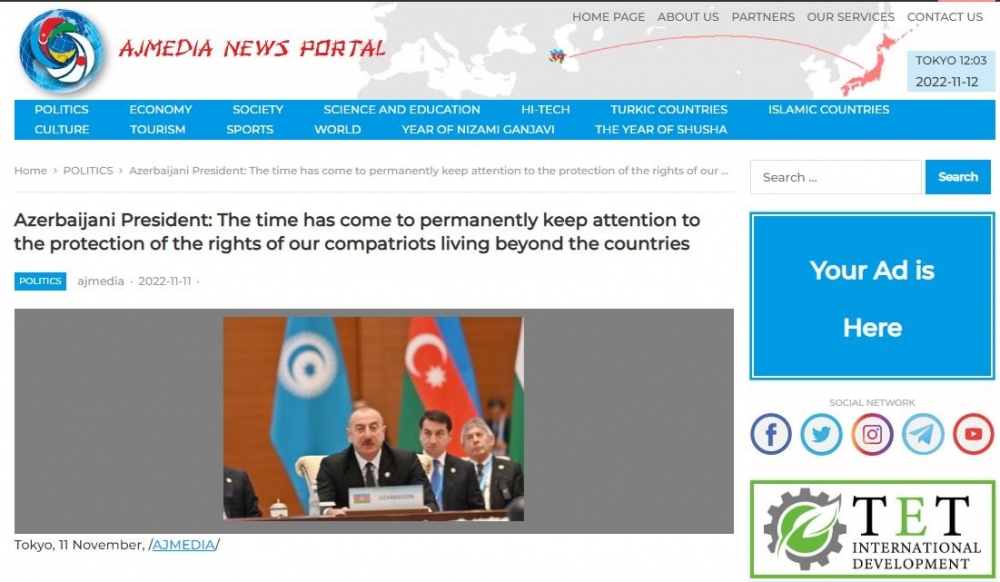Click the blue POLITICS category tag
1000x582 pixels.
point(40,281)
